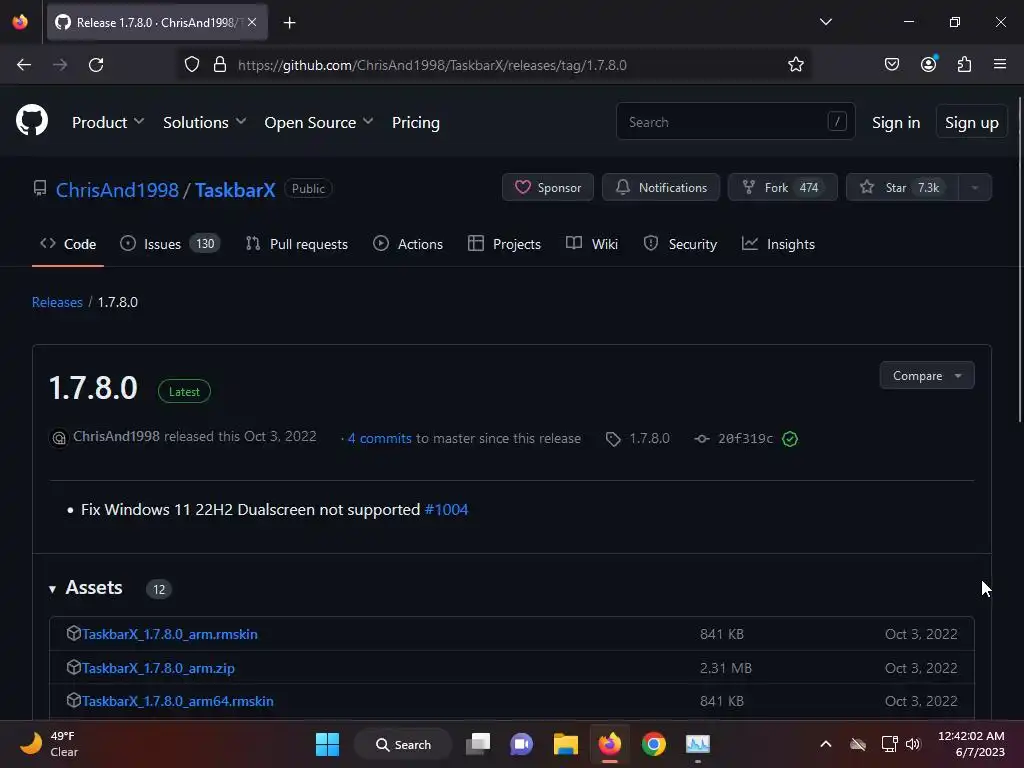Image resolution: width=1024 pixels, height=768 pixels.
Task: Fork the repository with Fork button
Action: point(782,187)
